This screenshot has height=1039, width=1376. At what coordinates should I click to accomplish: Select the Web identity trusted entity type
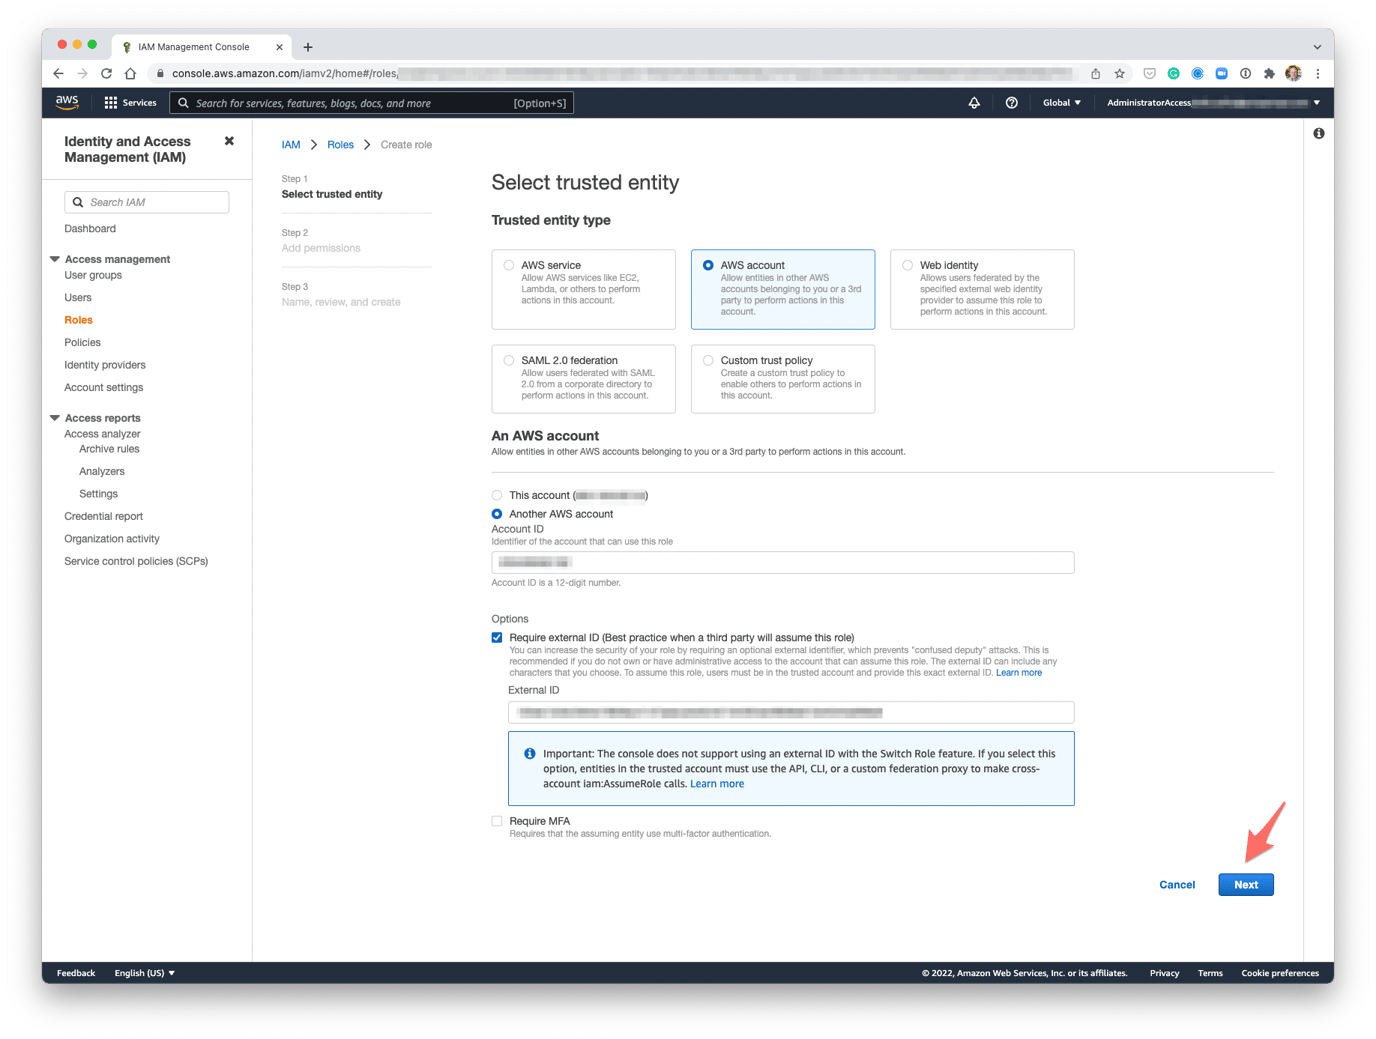click(x=907, y=265)
